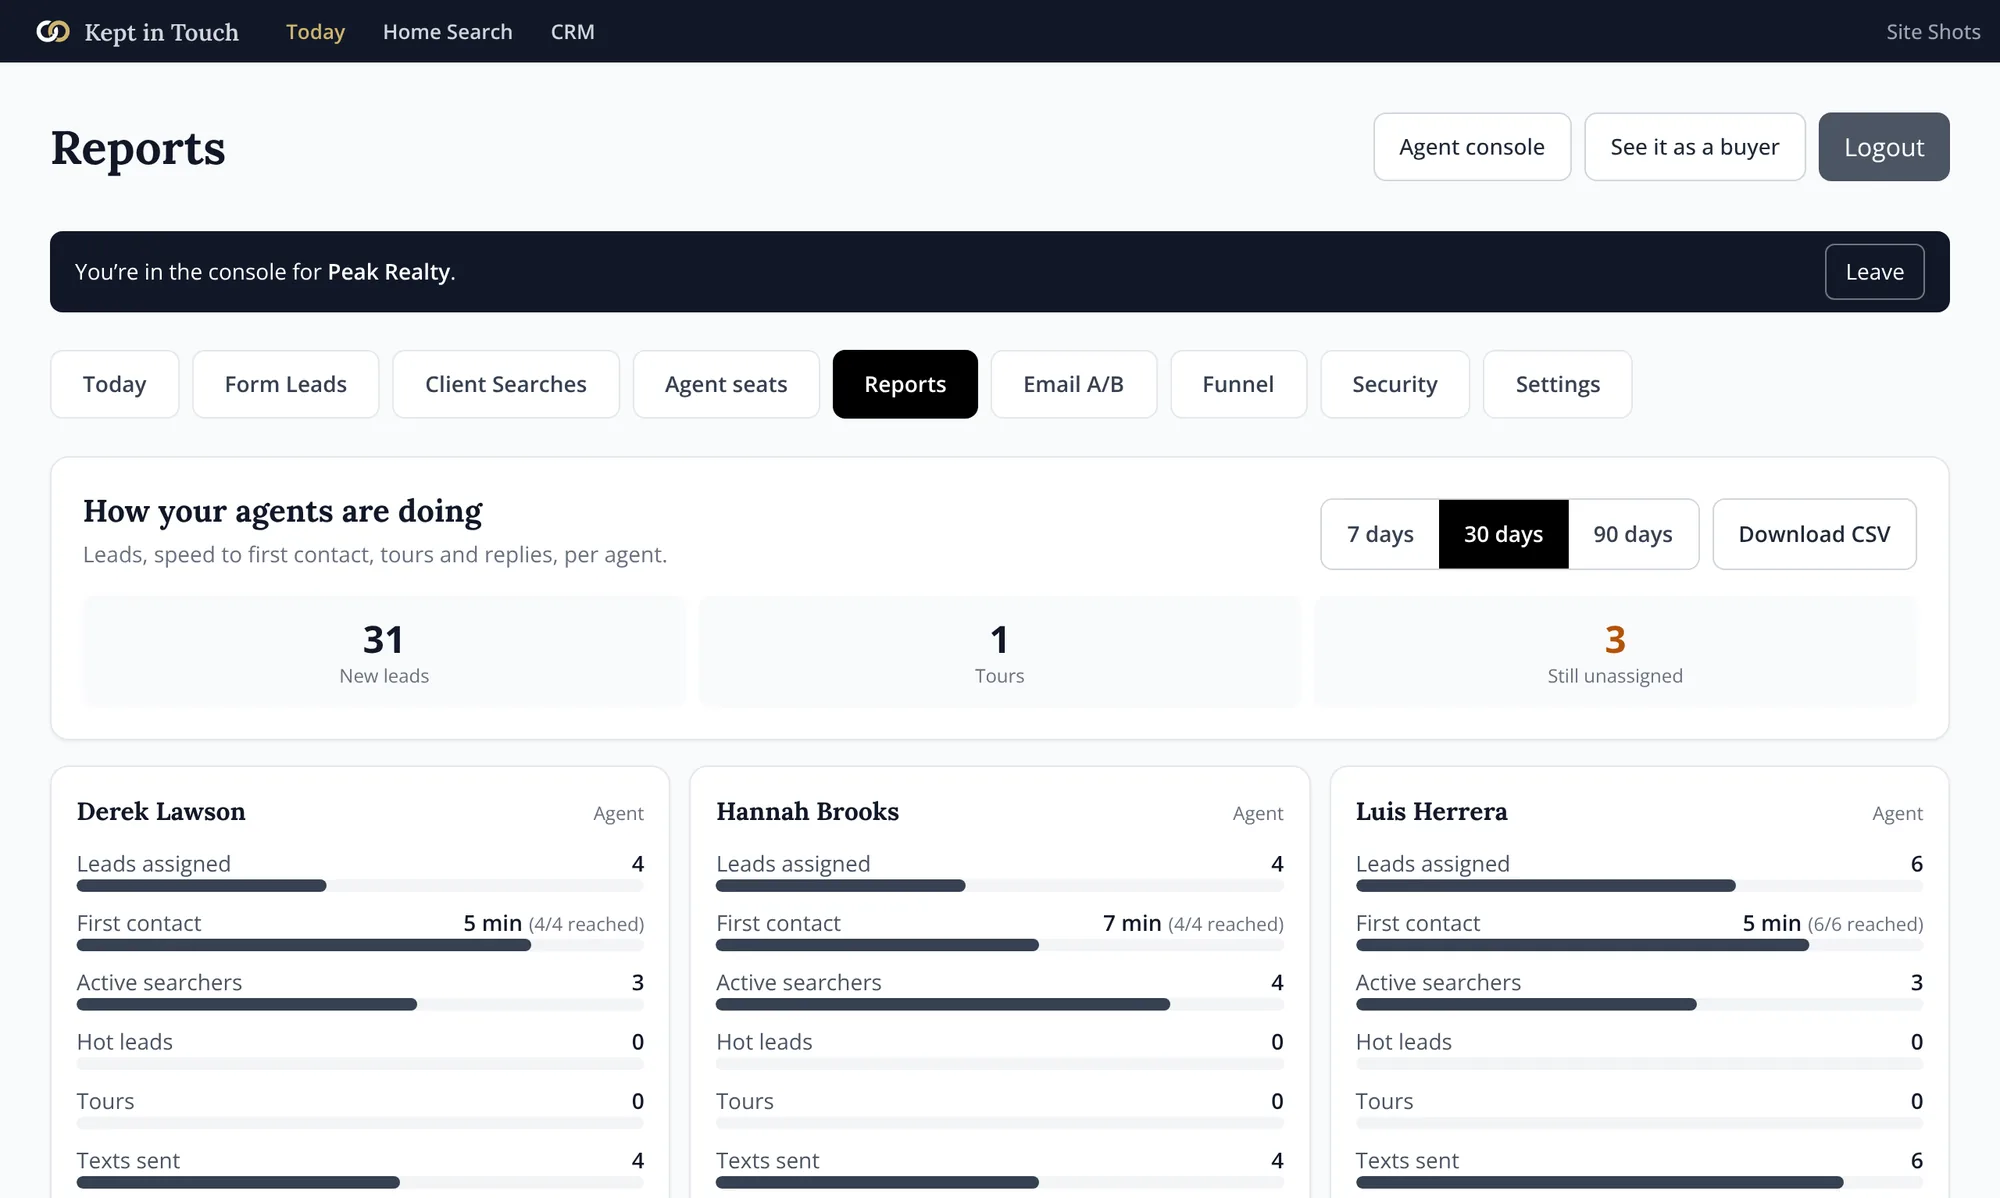Click Derek Lawson's Hot leads label
Image resolution: width=2000 pixels, height=1198 pixels.
click(x=125, y=1042)
